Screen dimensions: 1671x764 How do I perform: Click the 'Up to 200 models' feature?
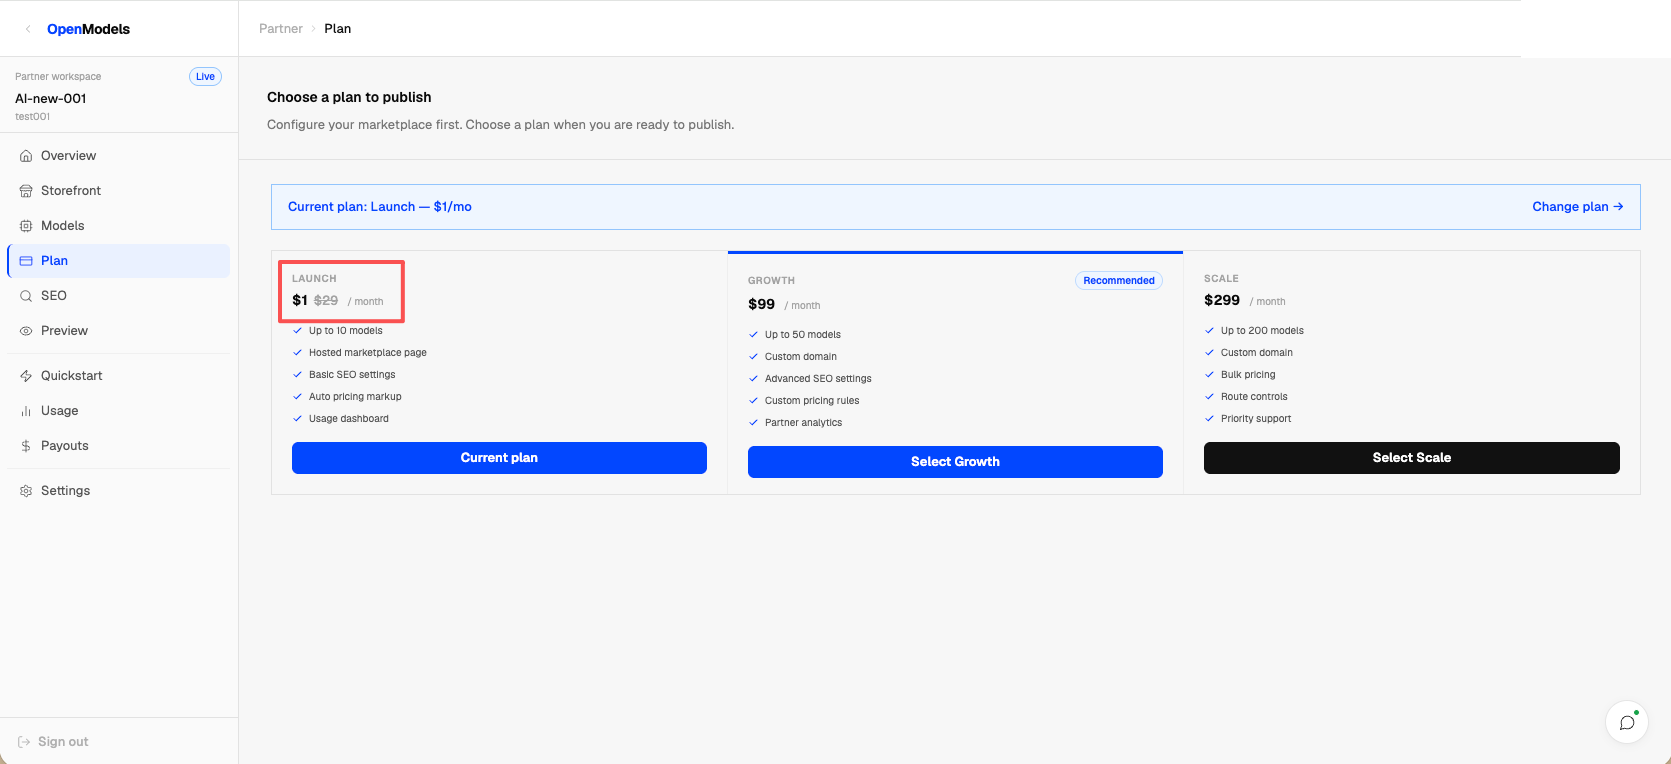click(x=1262, y=331)
